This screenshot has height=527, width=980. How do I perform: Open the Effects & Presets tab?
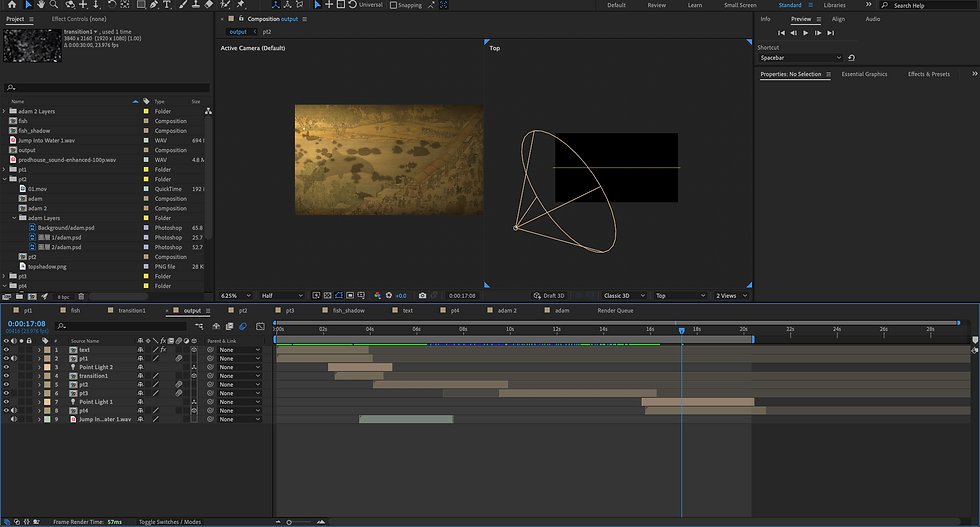(x=929, y=74)
